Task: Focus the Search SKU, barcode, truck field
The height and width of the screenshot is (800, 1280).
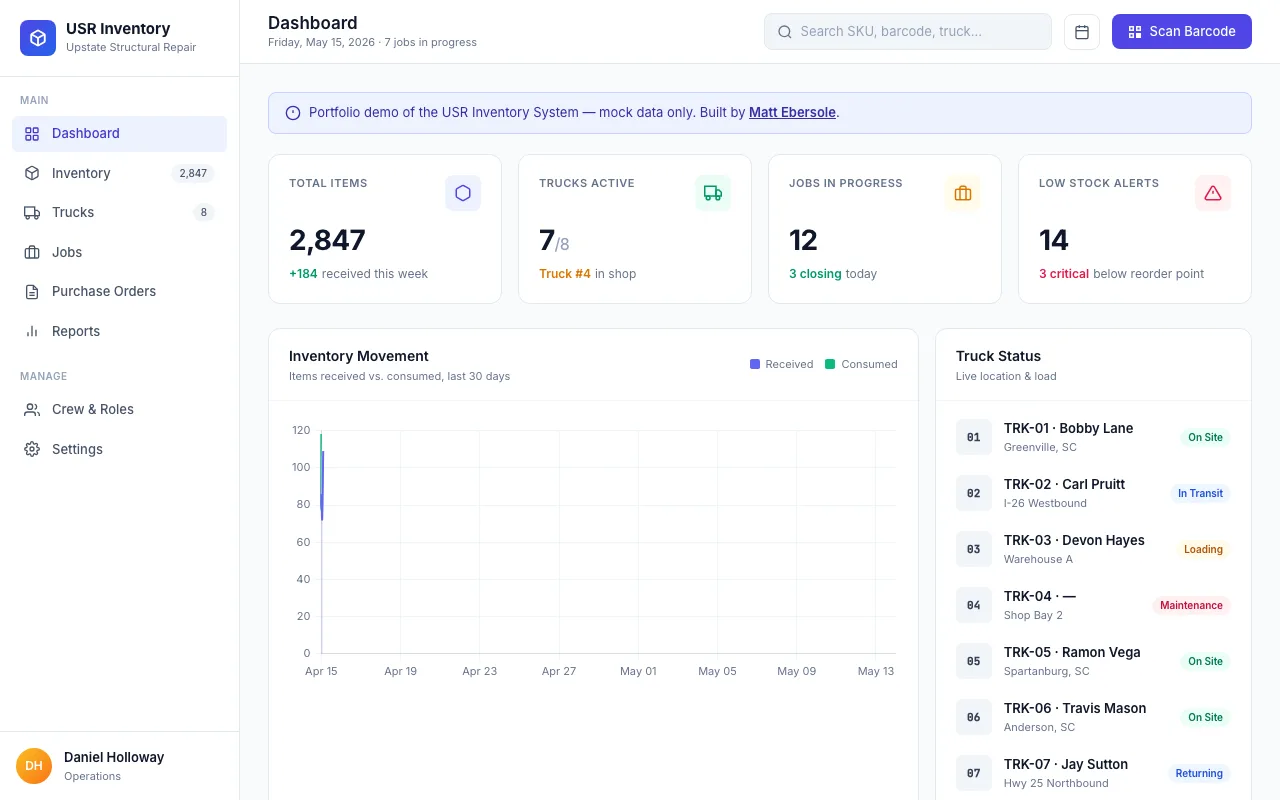Action: coord(908,32)
